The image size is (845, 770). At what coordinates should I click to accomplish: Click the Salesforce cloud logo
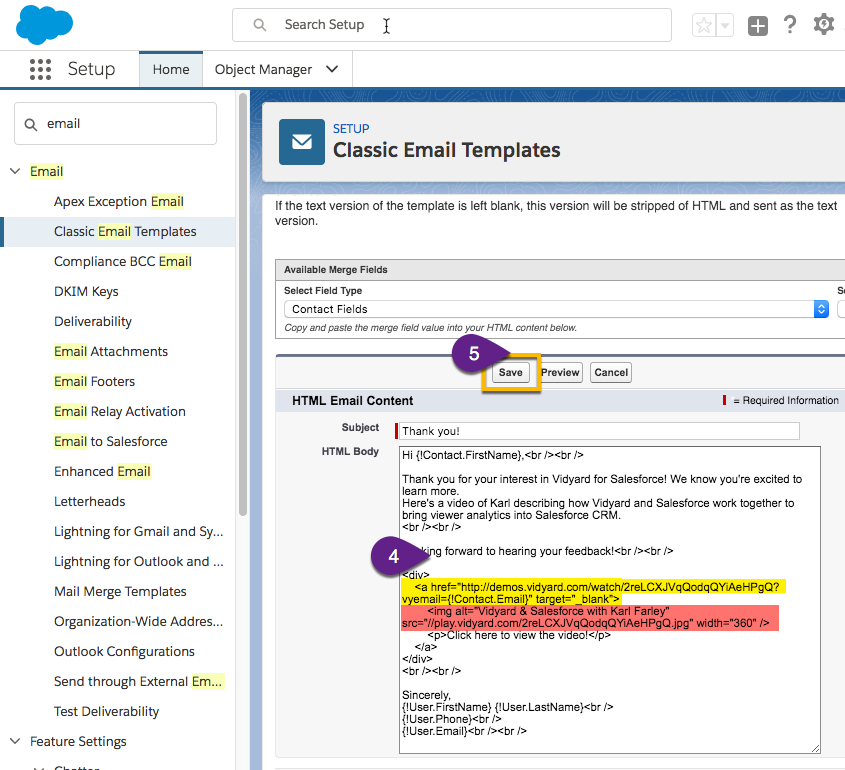pos(44,24)
